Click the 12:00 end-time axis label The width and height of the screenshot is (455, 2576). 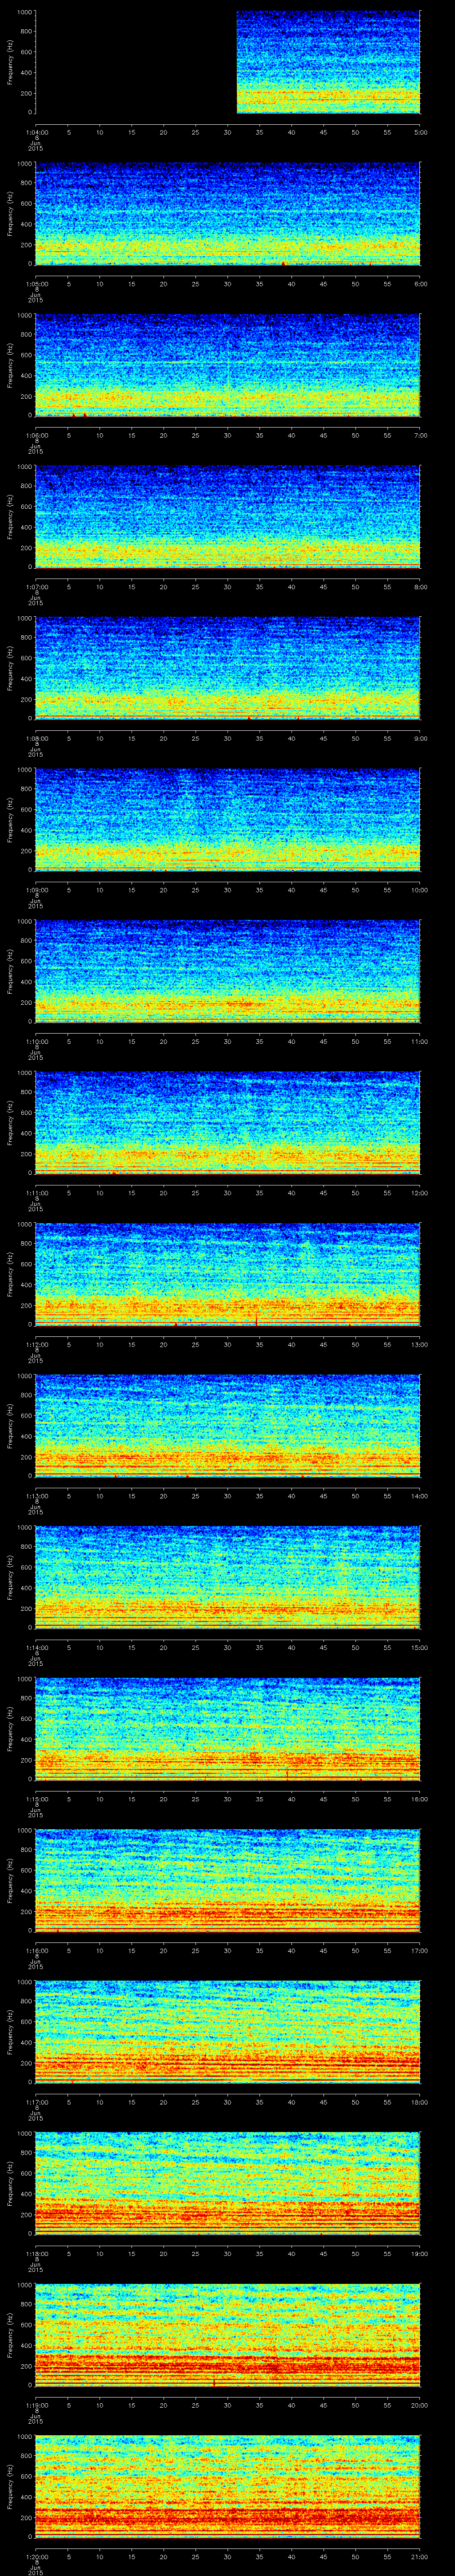click(420, 1192)
